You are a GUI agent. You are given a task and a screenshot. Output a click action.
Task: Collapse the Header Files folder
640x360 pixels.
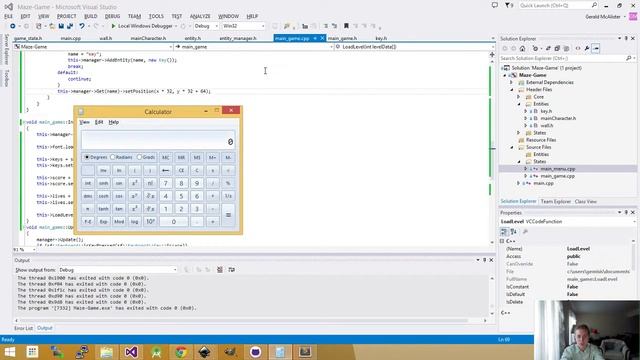coord(512,89)
